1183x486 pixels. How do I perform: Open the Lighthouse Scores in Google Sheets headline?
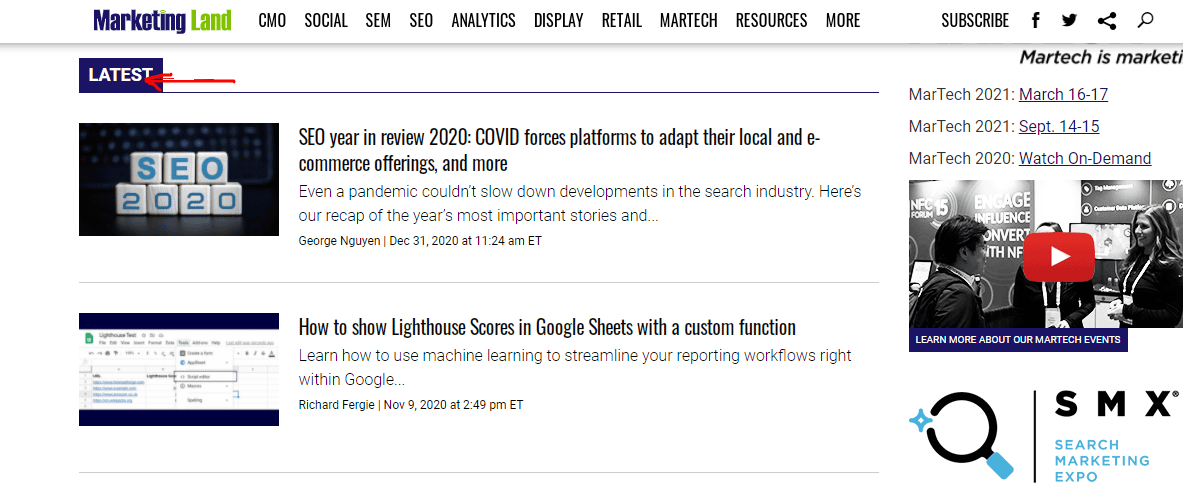[547, 327]
